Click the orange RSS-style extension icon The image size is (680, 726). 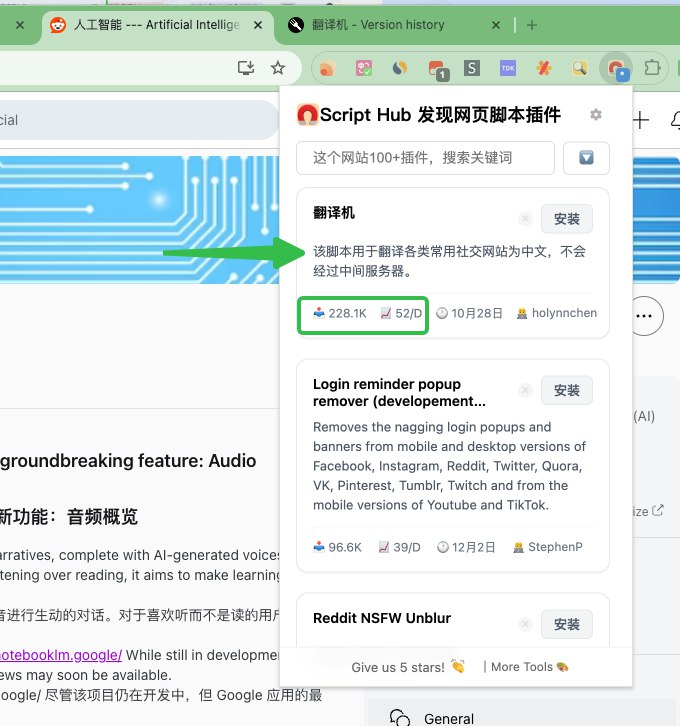click(327, 68)
